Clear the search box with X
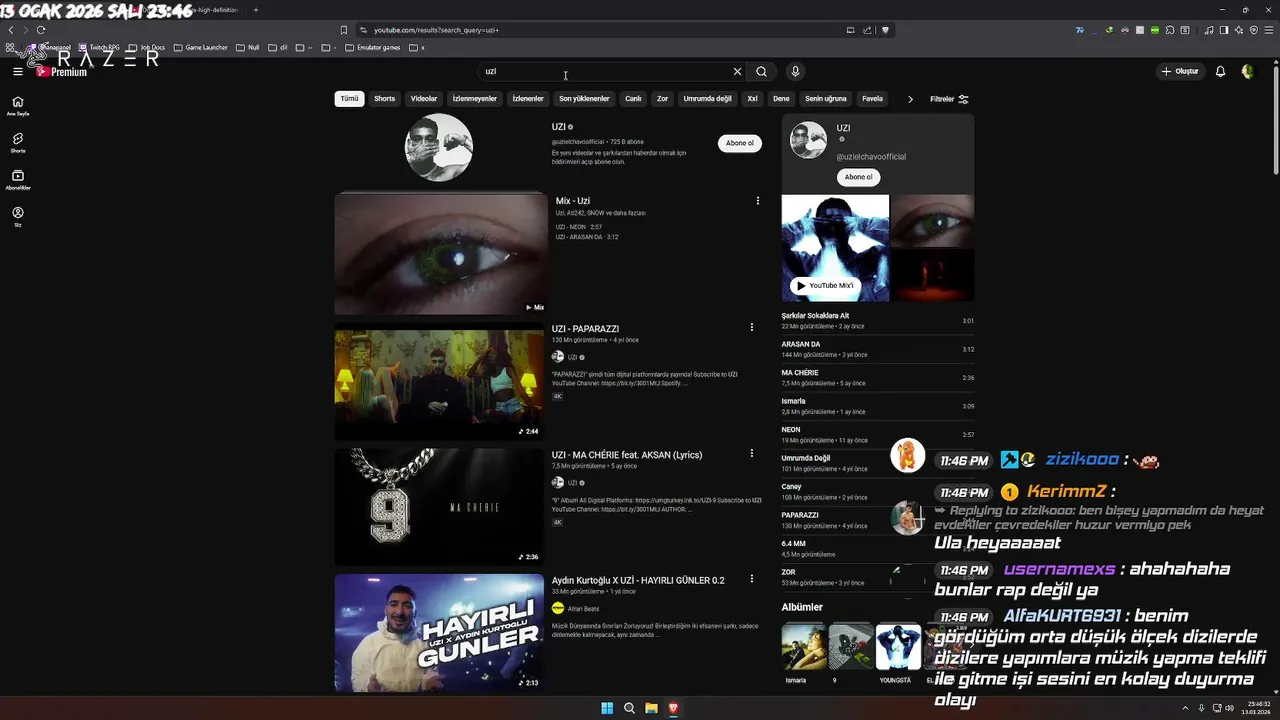Viewport: 1280px width, 720px height. click(x=737, y=71)
